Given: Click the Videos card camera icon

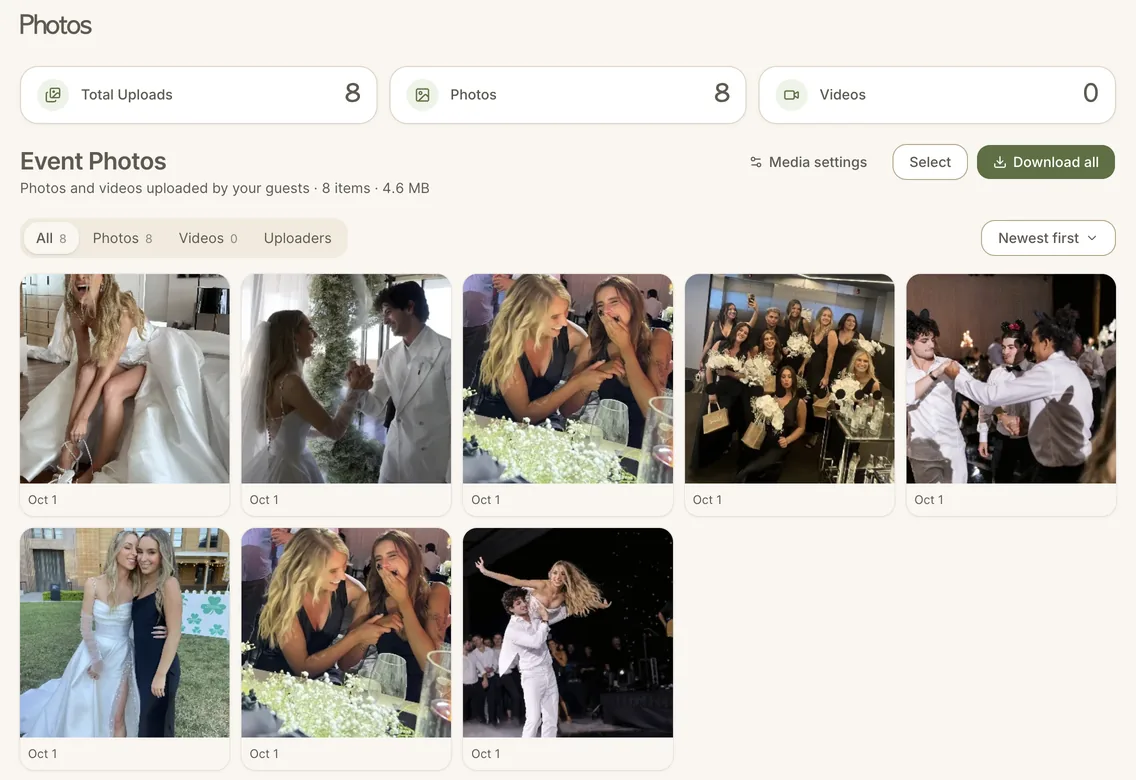Looking at the screenshot, I should point(792,95).
